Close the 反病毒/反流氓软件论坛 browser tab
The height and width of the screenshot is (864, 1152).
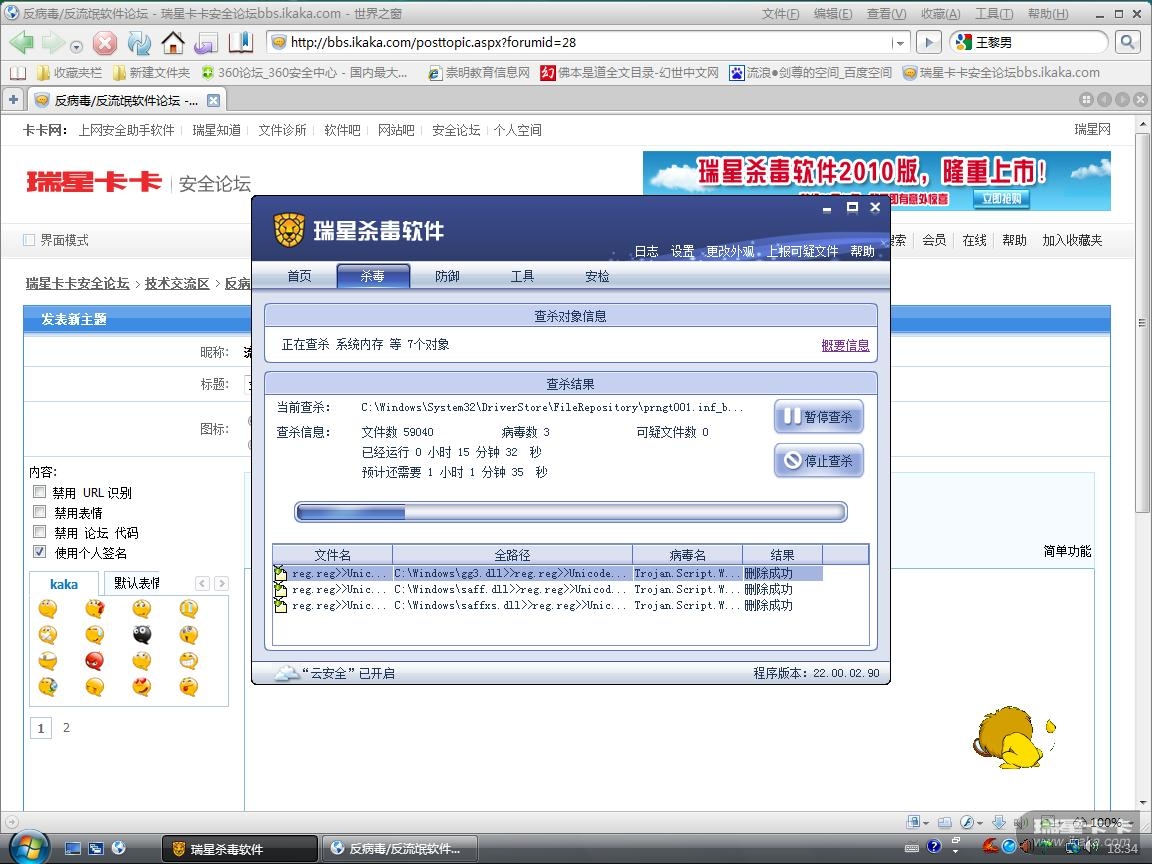[x=213, y=100]
